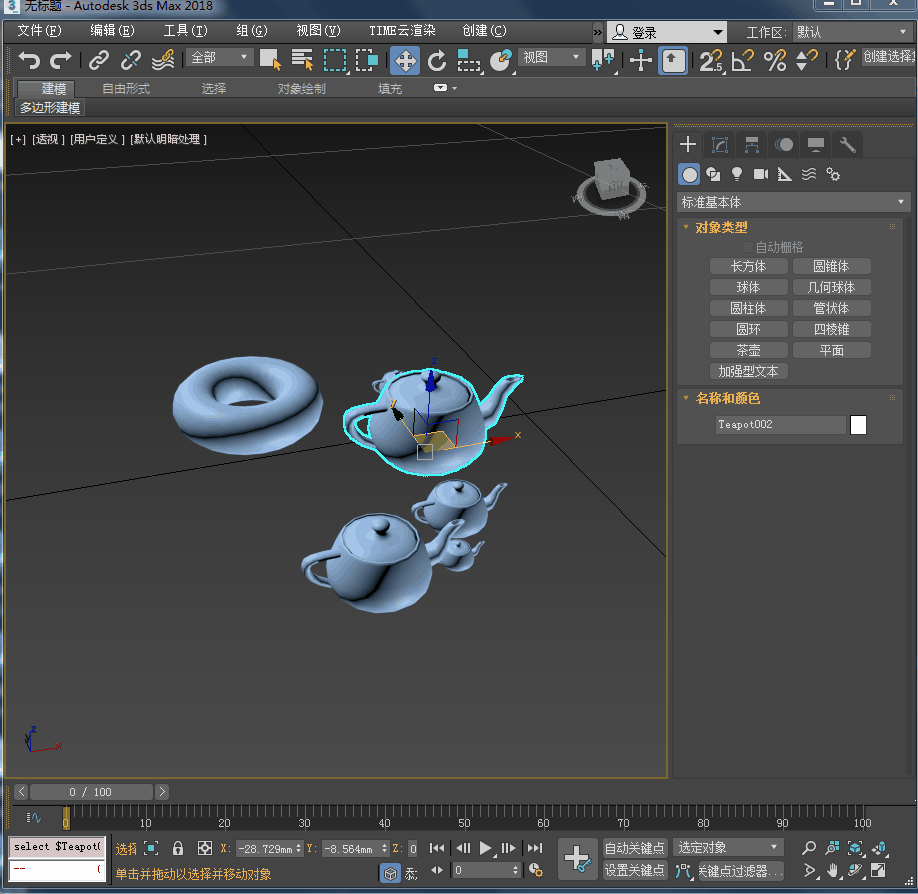Open the Utilities panel wrench icon
Image resolution: width=918 pixels, height=894 pixels.
click(848, 145)
